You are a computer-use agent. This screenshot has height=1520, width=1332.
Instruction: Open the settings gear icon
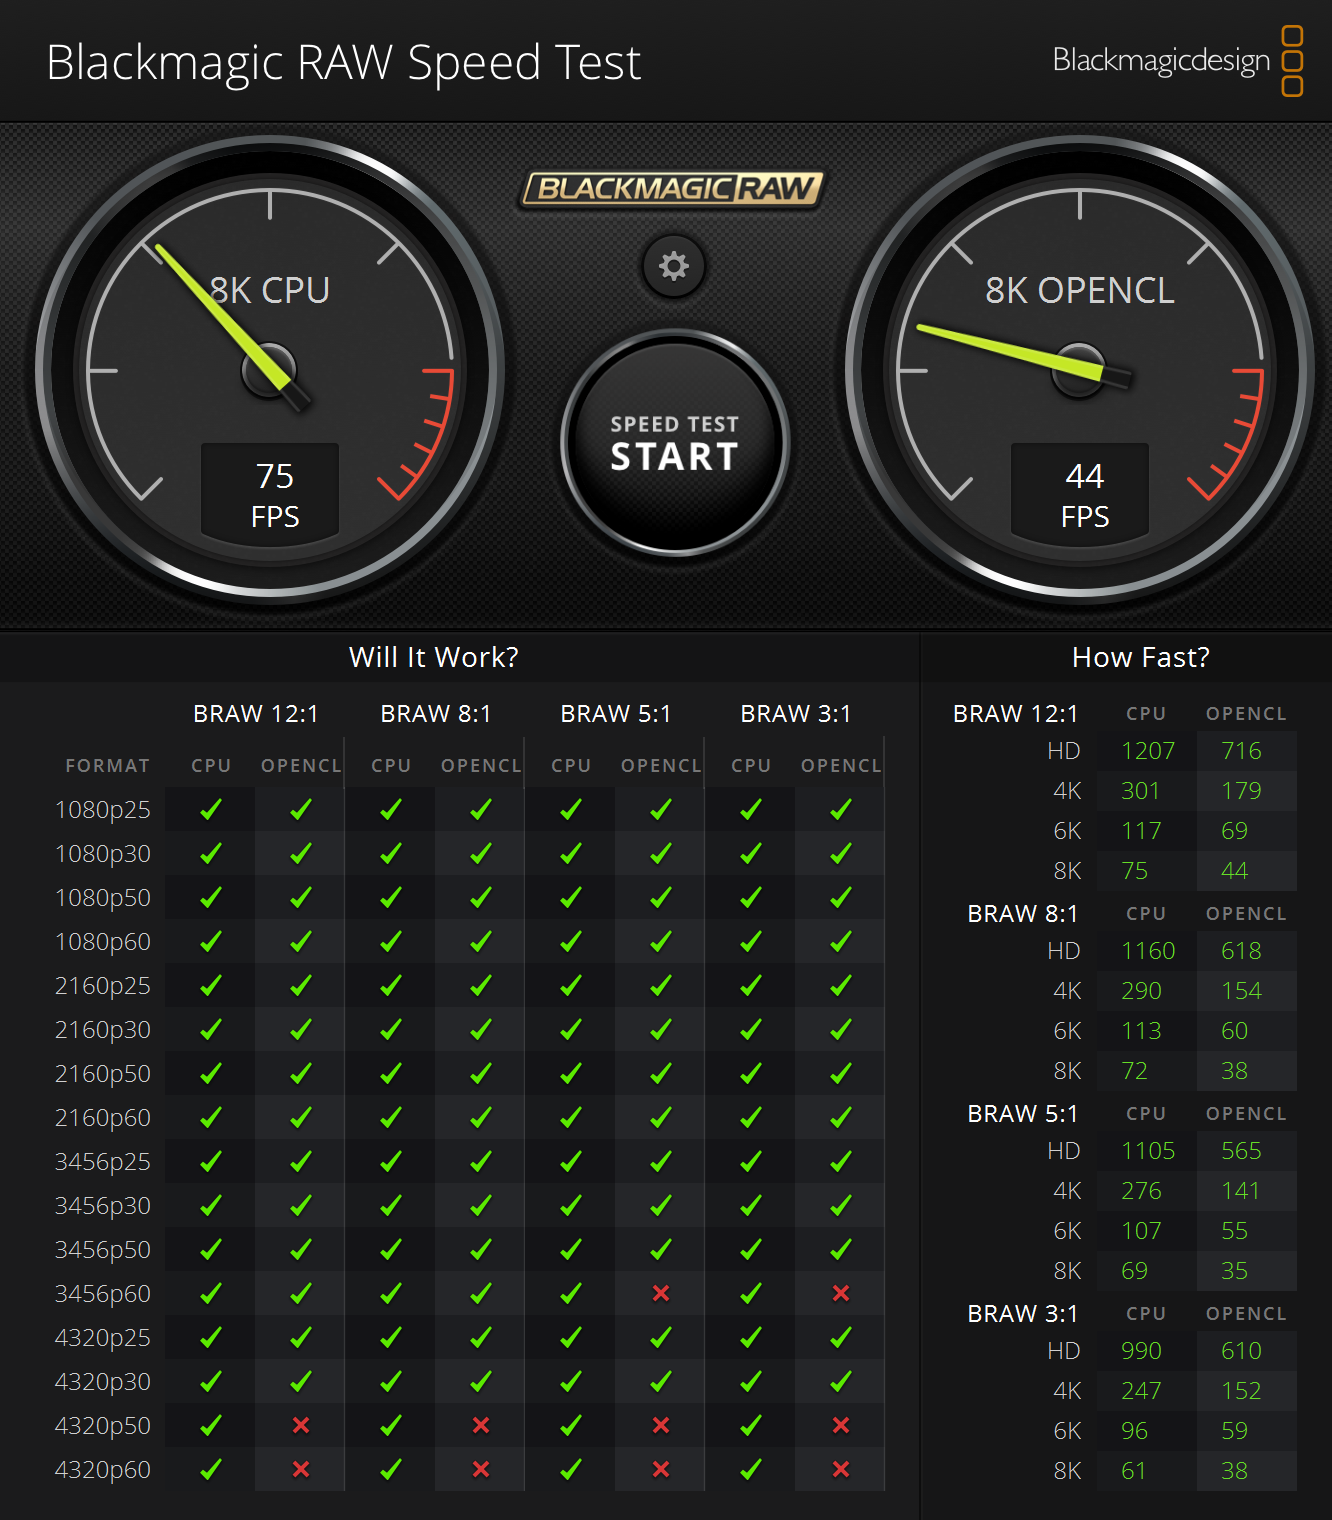(x=674, y=266)
